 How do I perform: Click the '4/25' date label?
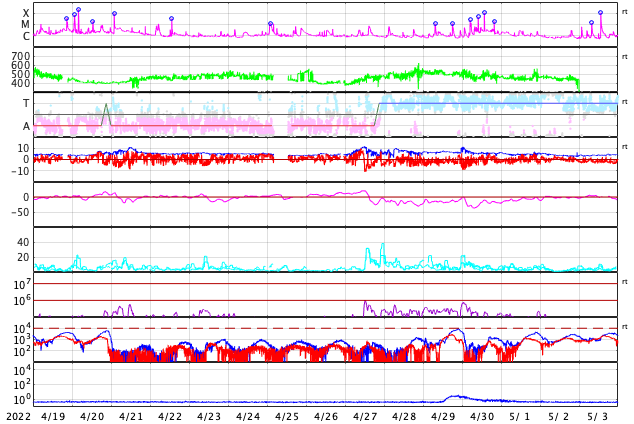pyautogui.click(x=287, y=416)
